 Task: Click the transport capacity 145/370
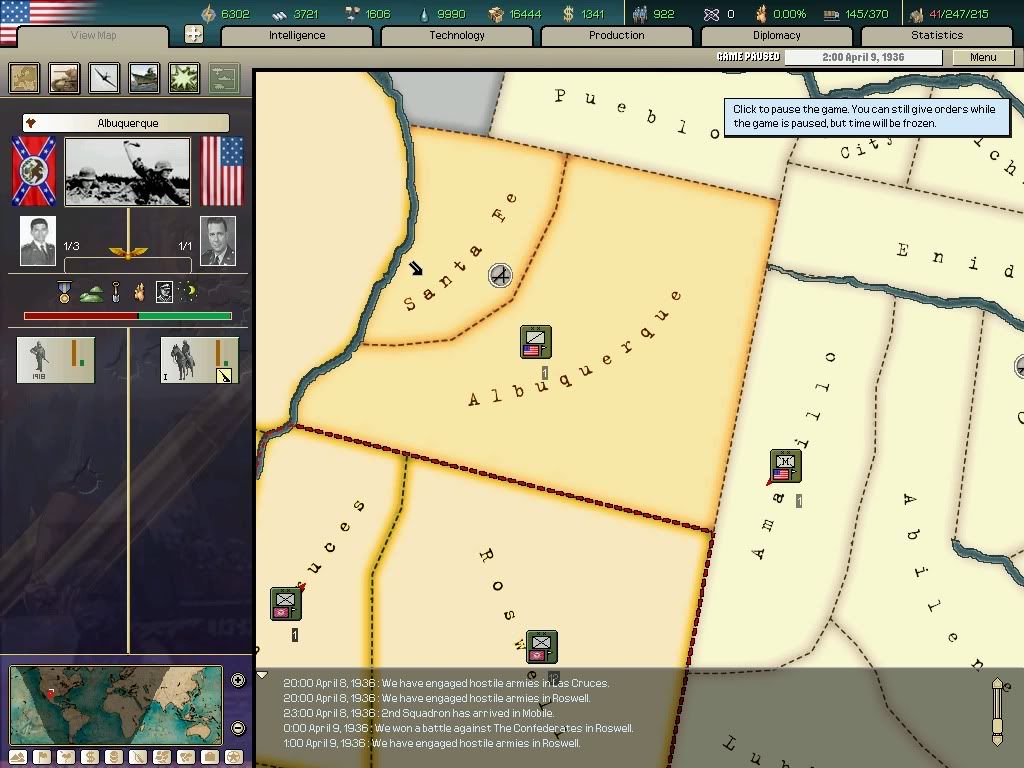pos(867,14)
